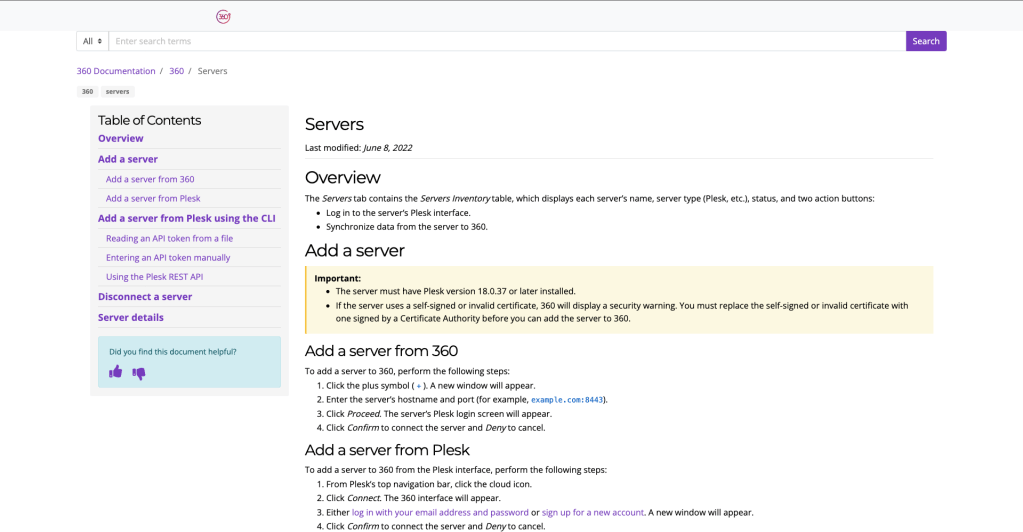The width and height of the screenshot is (1023, 532).
Task: Go to the 360 breadcrumb link
Action: (176, 71)
